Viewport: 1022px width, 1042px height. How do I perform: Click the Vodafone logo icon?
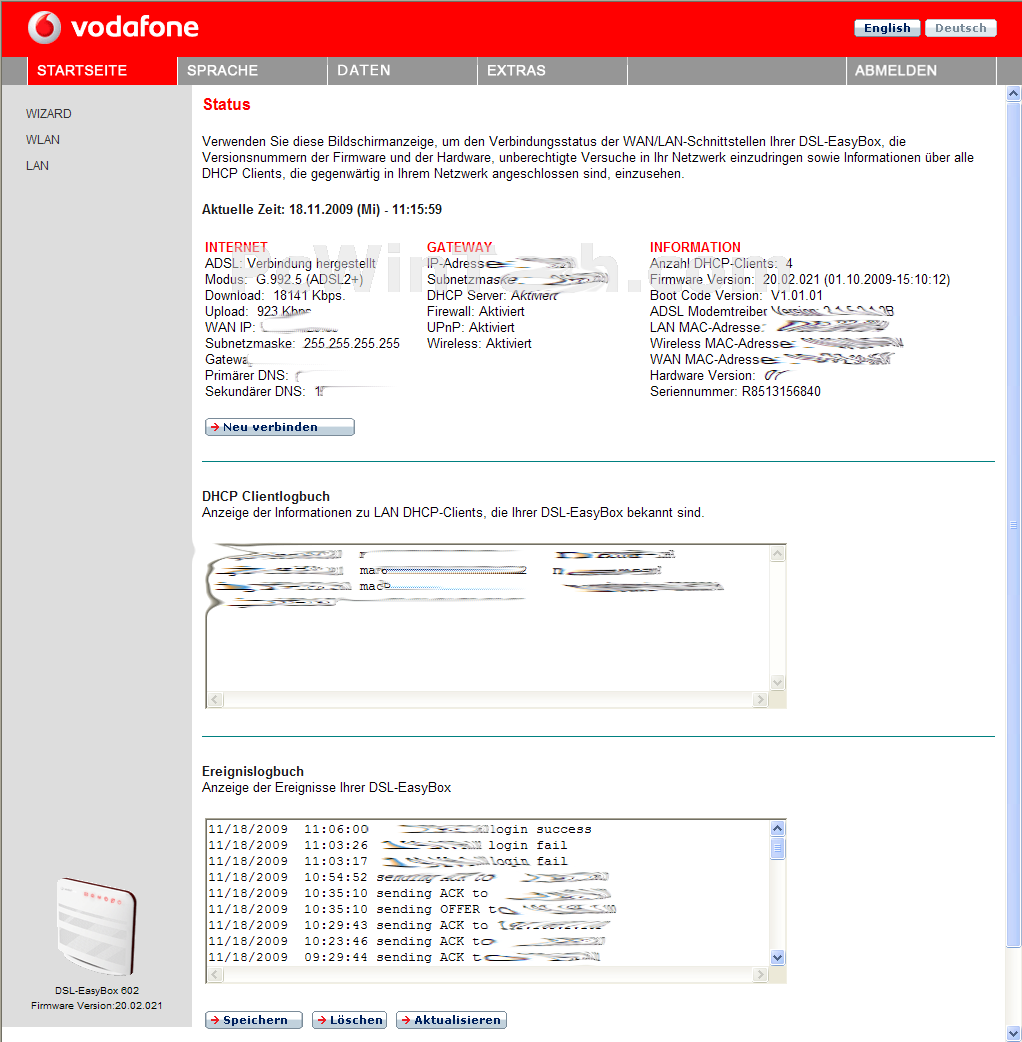click(x=45, y=27)
